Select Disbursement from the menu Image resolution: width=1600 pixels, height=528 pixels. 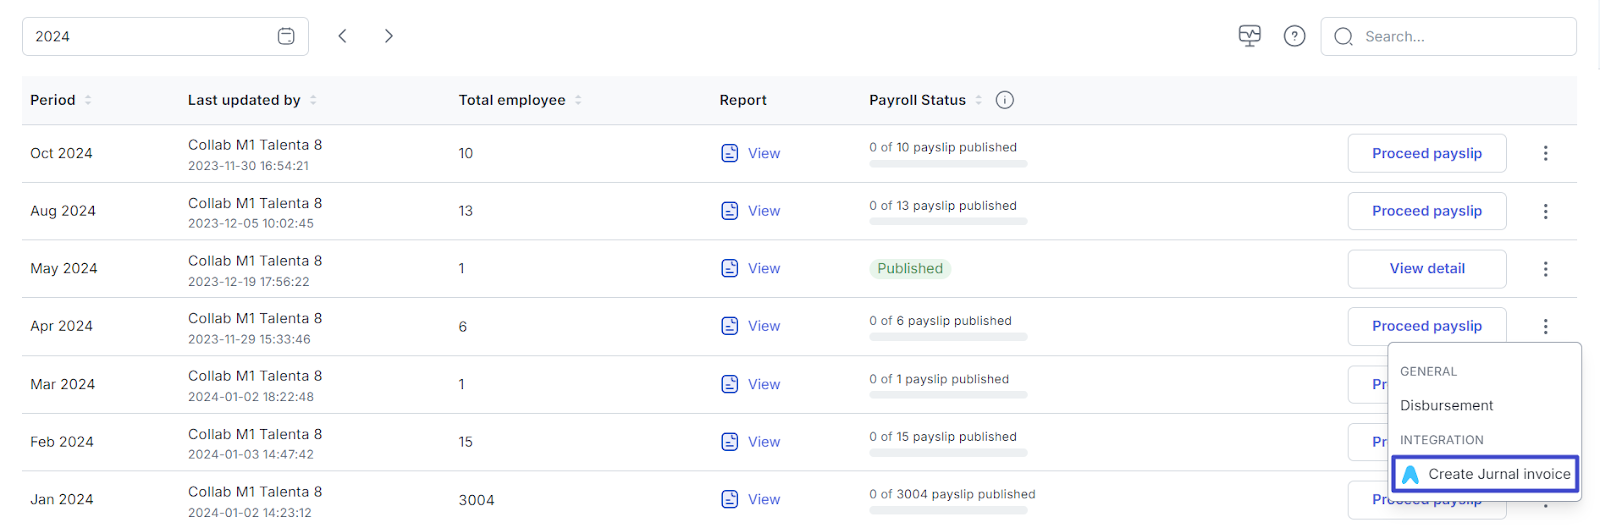pyautogui.click(x=1446, y=405)
